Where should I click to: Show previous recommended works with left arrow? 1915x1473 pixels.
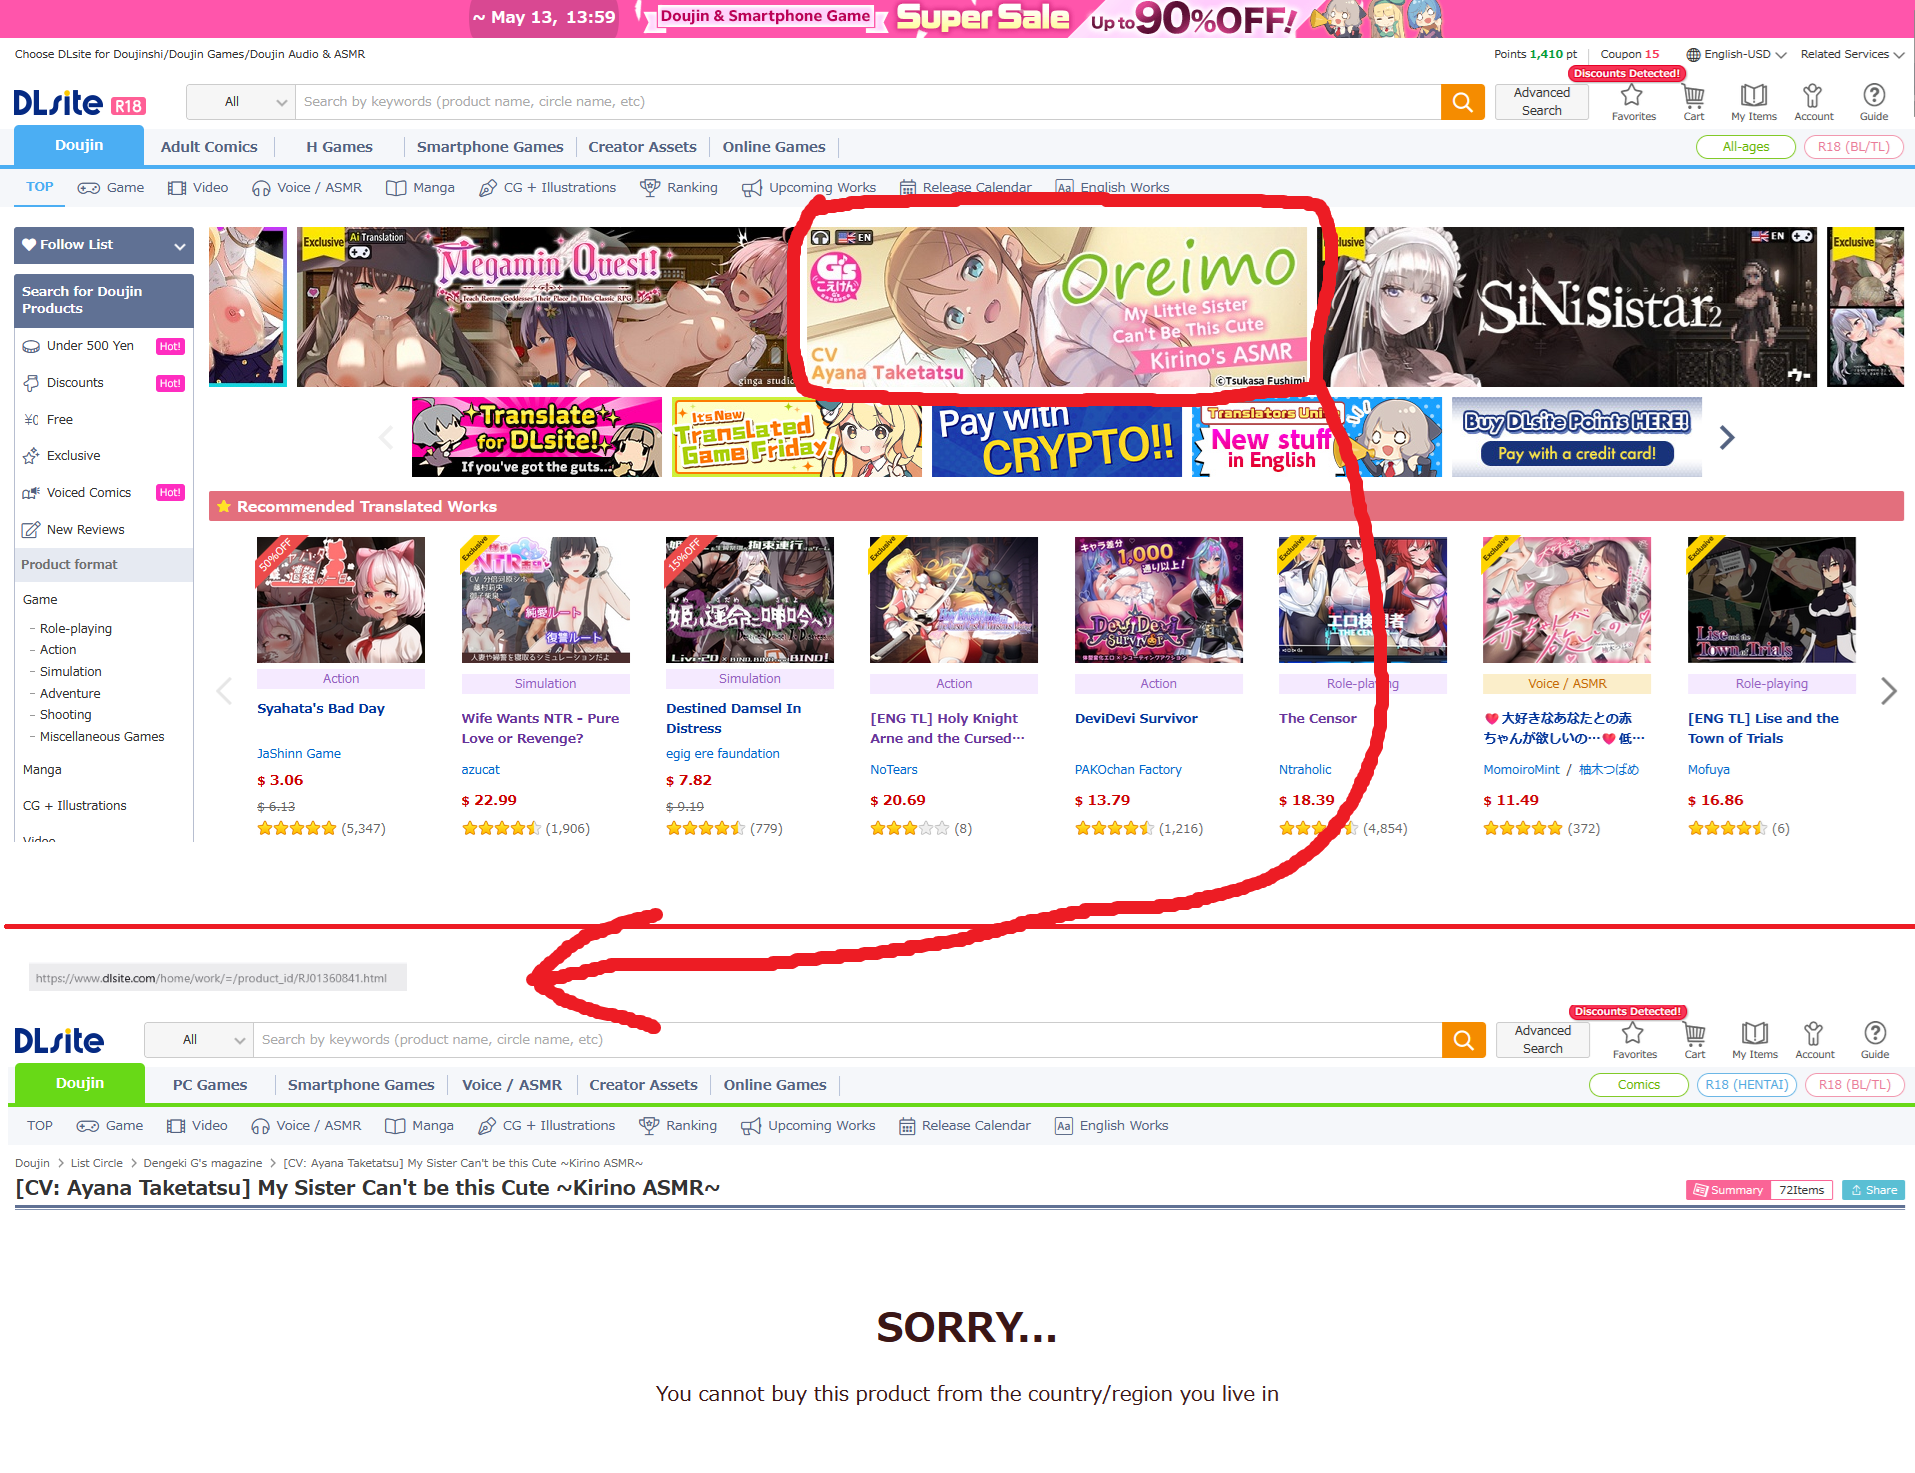coord(224,691)
